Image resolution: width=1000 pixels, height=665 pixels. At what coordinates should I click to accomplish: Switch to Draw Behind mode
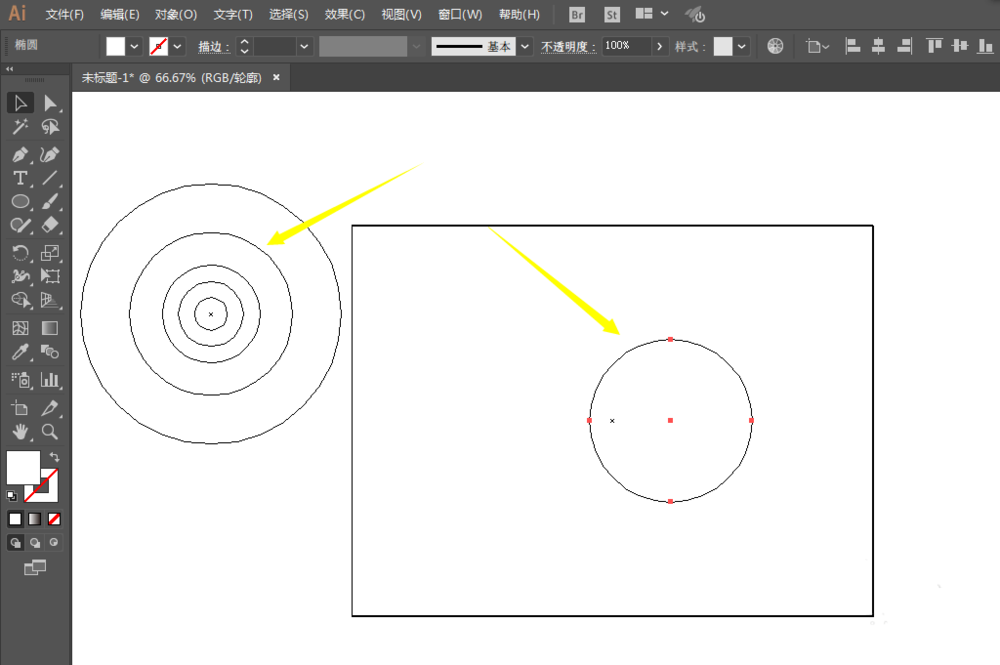pyautogui.click(x=35, y=542)
